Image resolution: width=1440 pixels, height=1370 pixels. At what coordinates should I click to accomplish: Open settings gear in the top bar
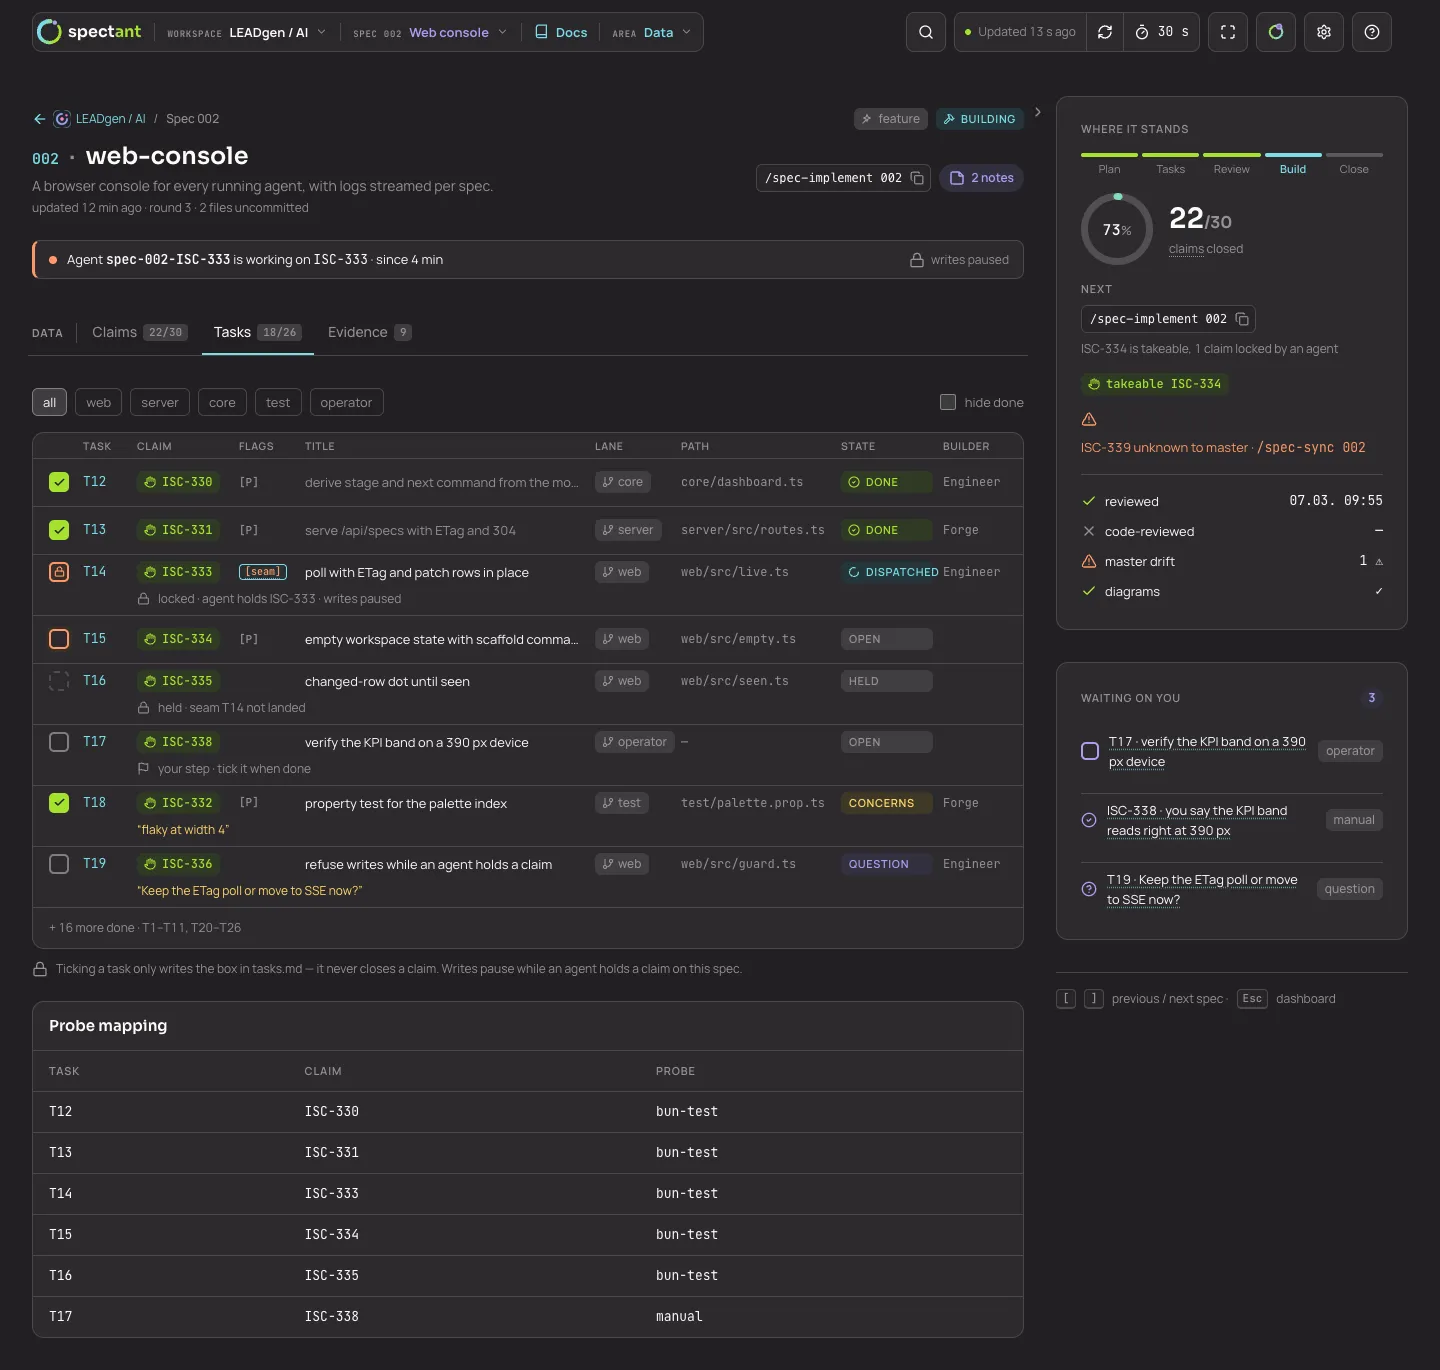[1324, 32]
